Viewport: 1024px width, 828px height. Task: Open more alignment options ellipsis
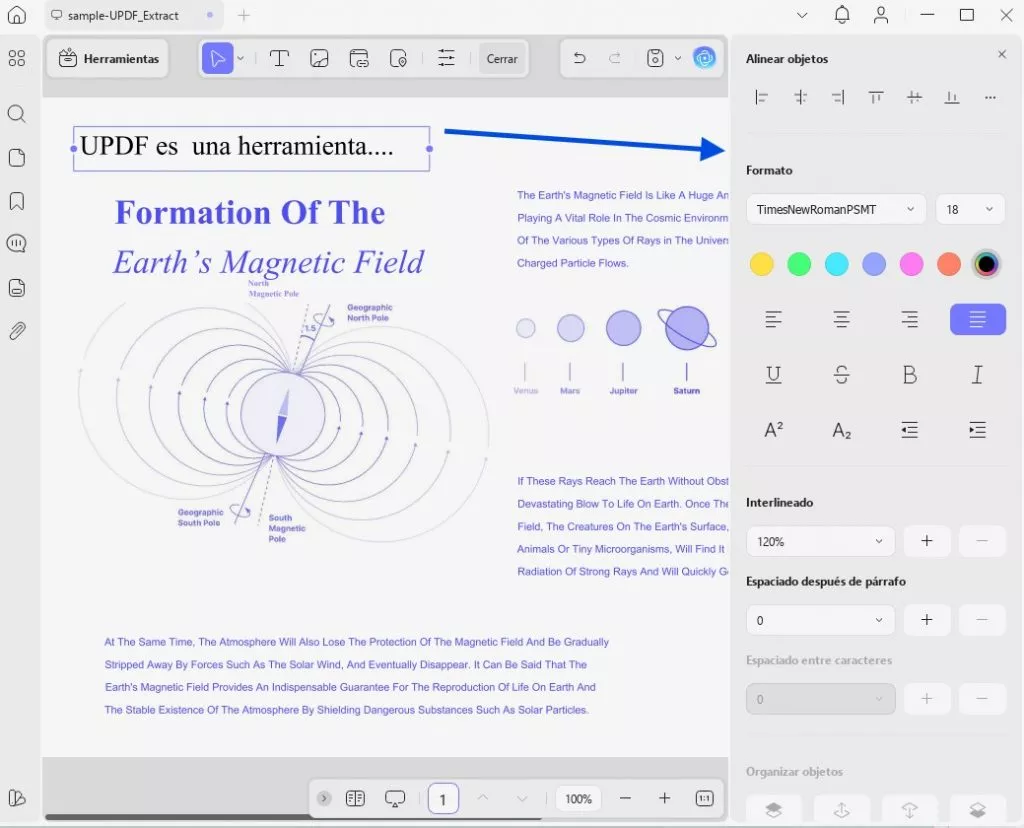point(991,98)
